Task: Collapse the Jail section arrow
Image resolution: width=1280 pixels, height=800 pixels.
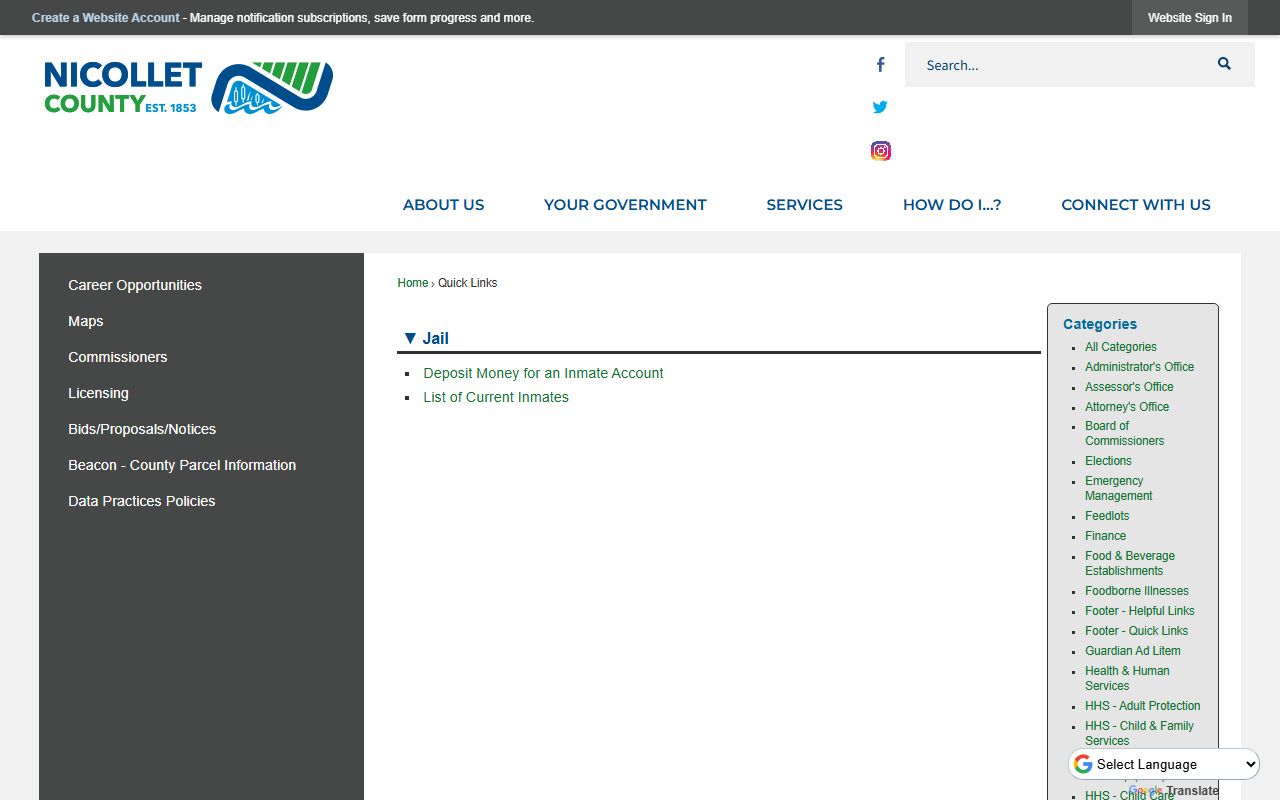Action: click(409, 338)
